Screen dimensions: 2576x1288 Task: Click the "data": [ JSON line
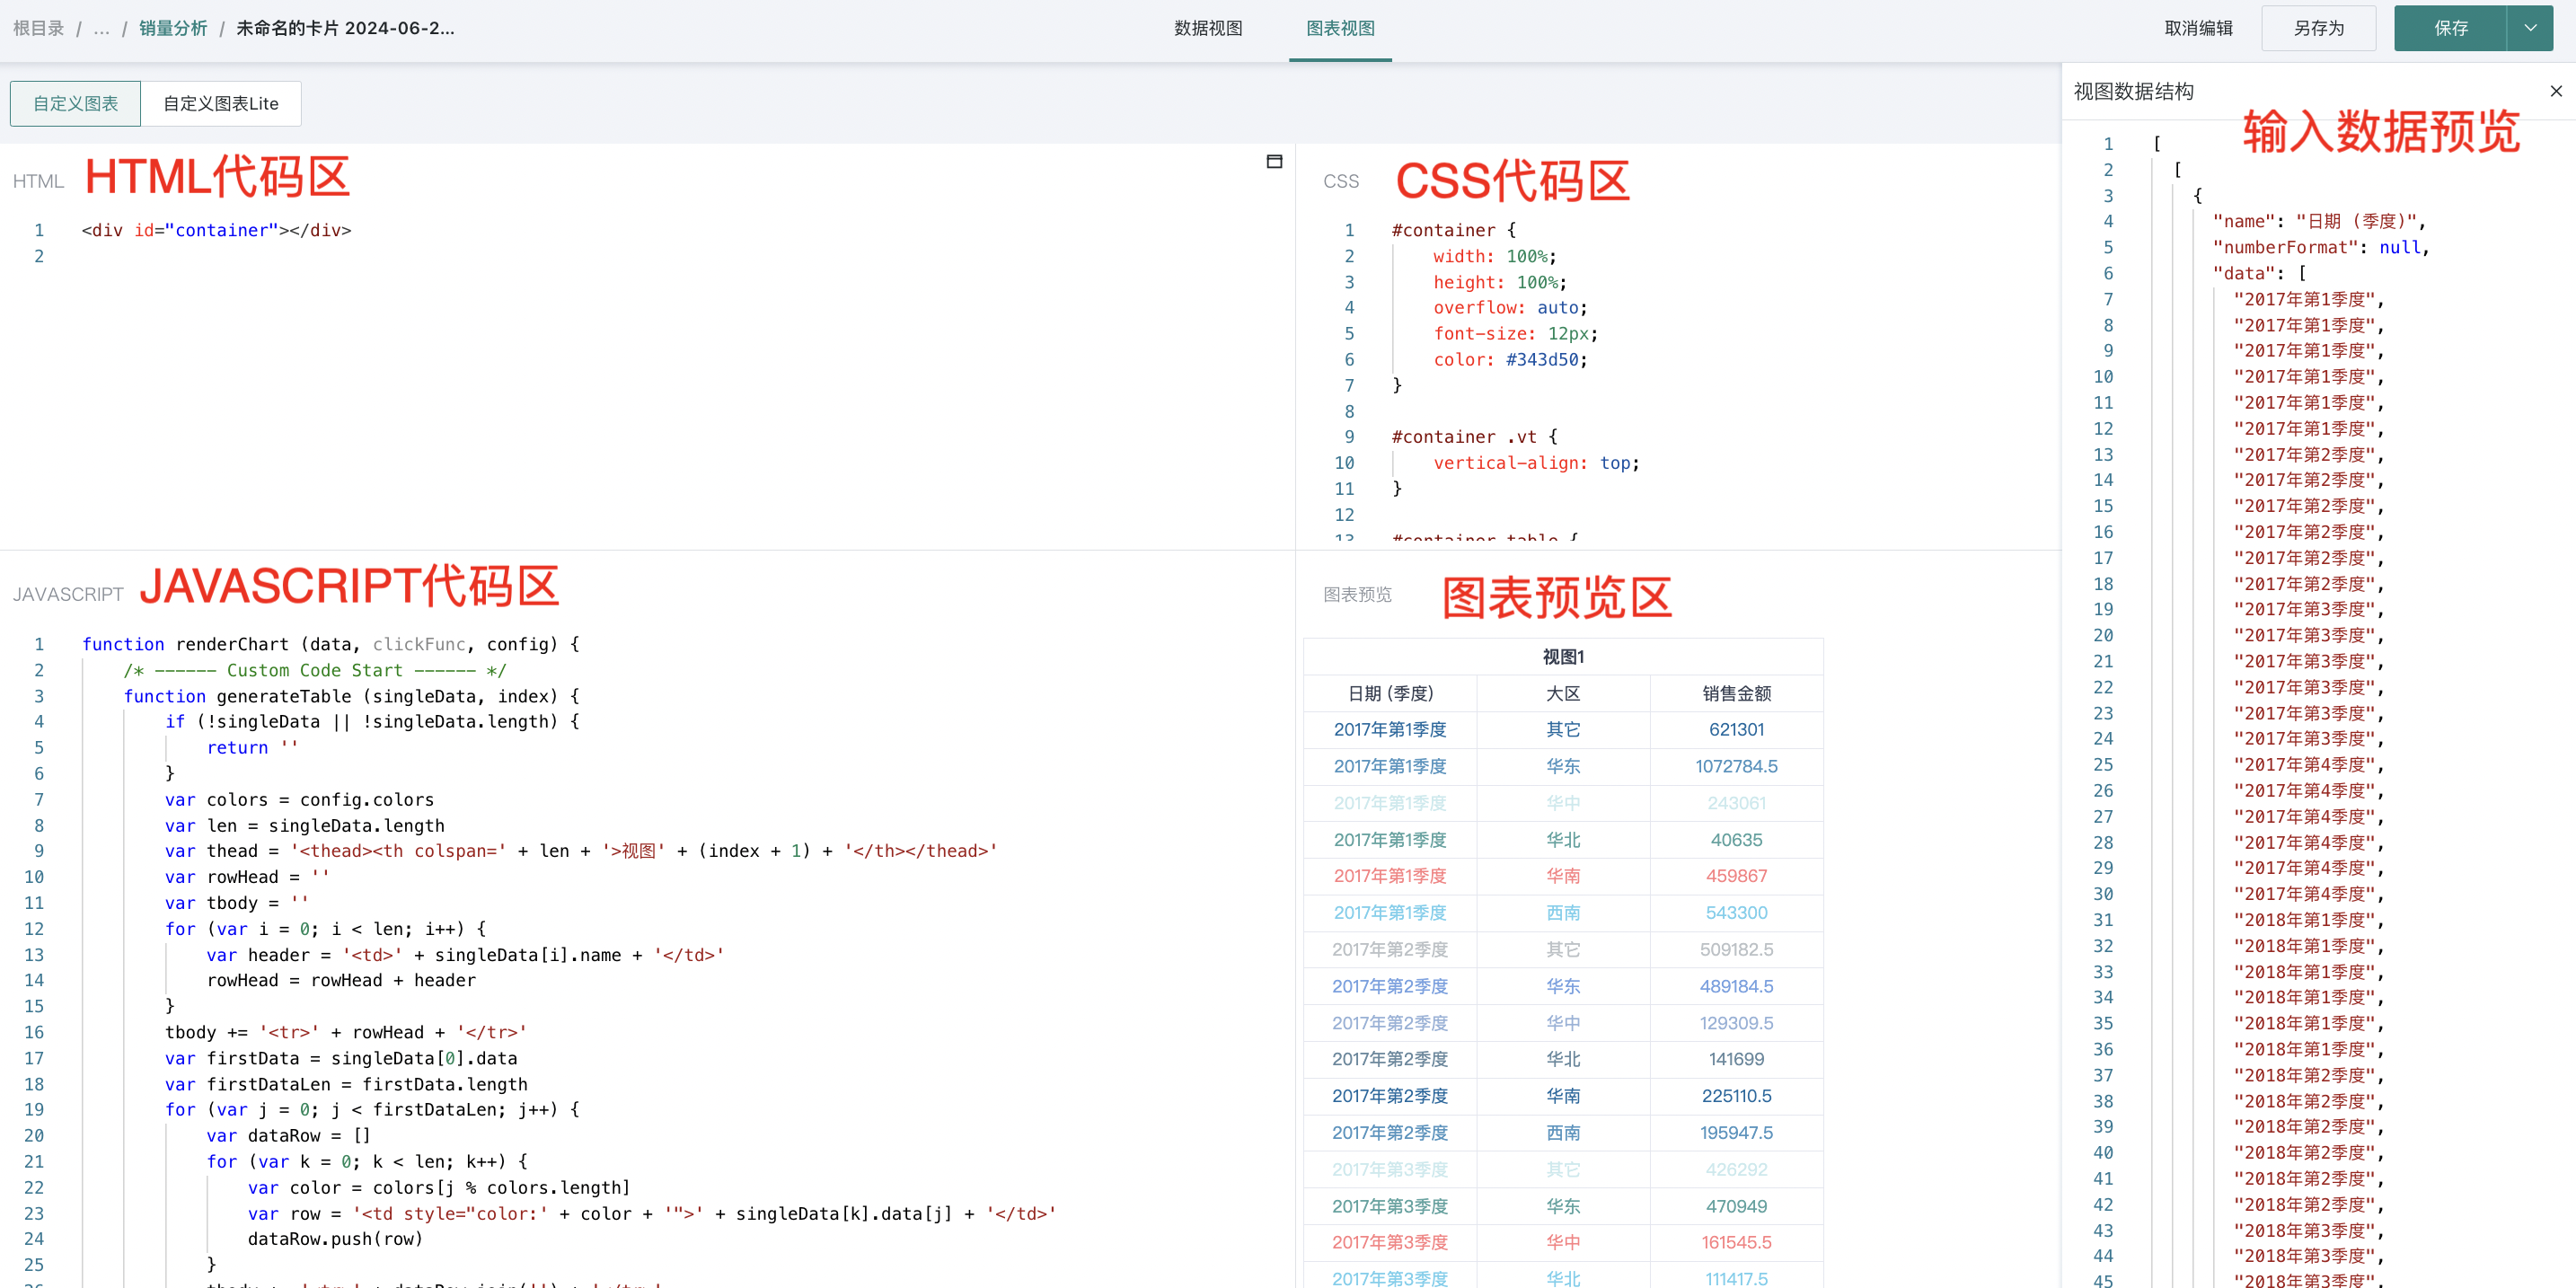coord(2259,274)
